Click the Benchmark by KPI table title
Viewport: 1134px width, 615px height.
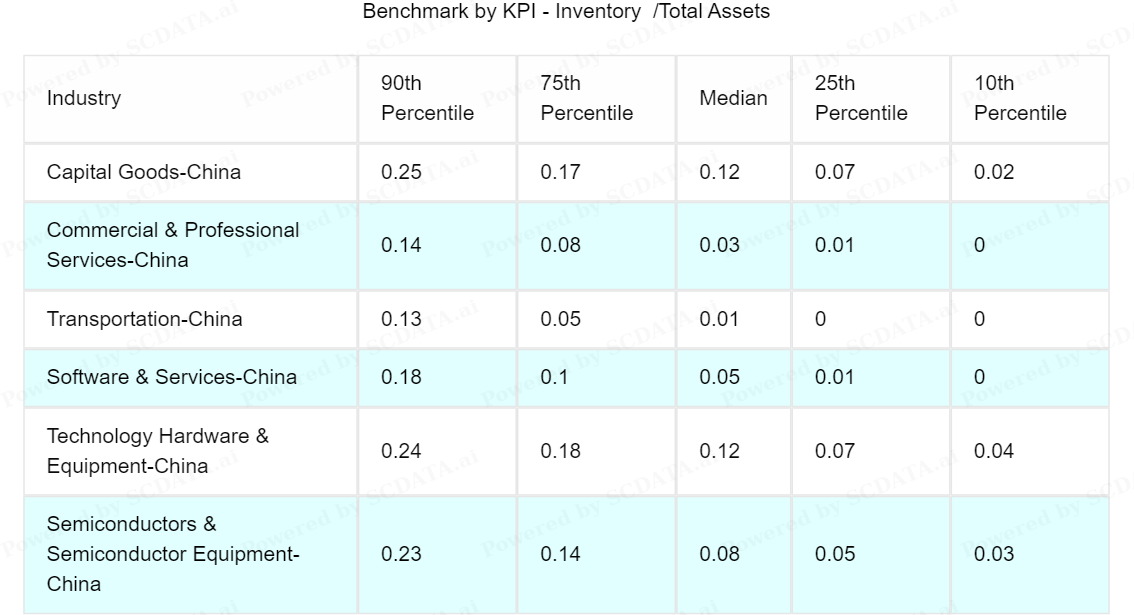(566, 12)
